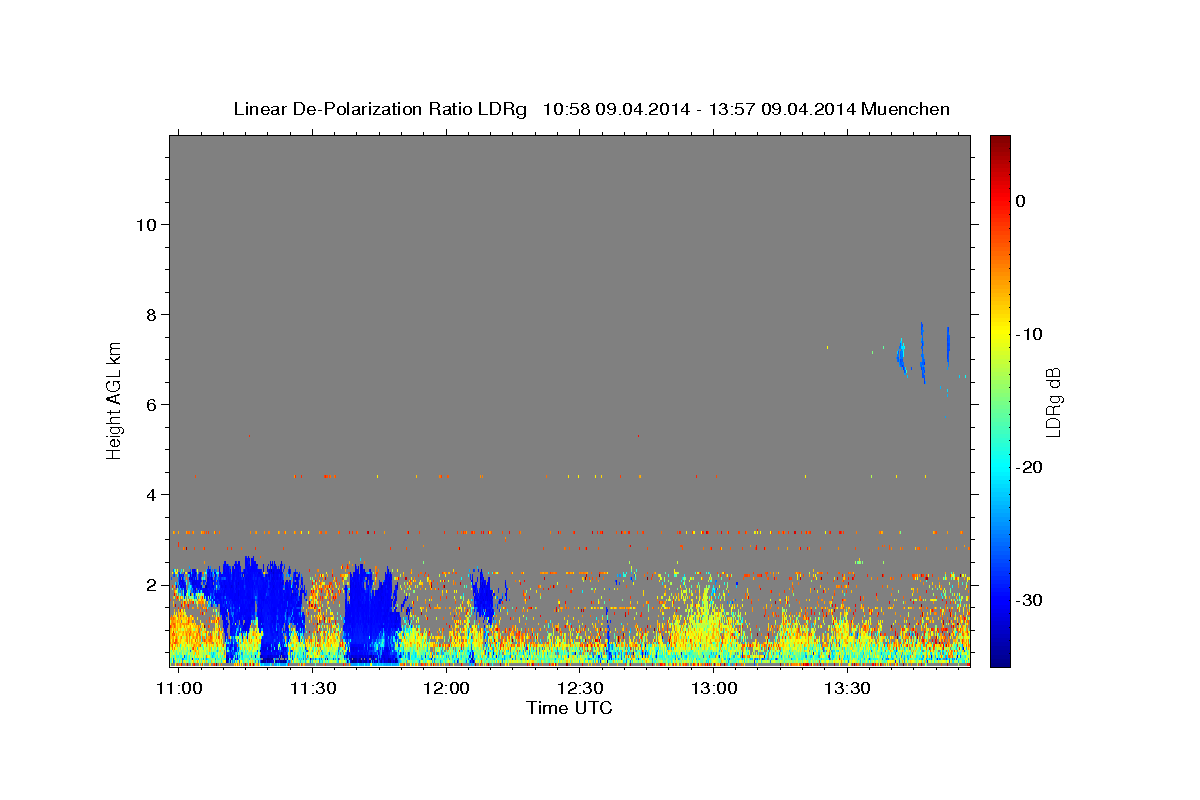
Task: Click the plot title 'Linear De-Polarization Ratio LDRg'
Action: tap(380, 109)
